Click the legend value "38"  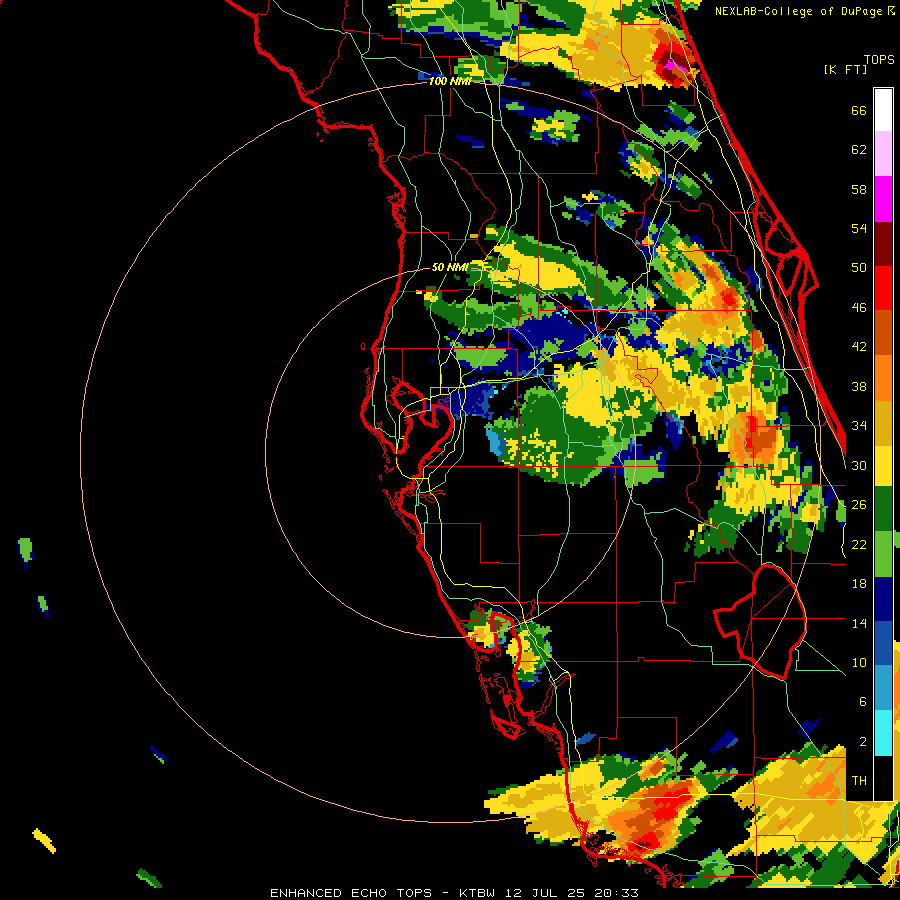tap(859, 387)
